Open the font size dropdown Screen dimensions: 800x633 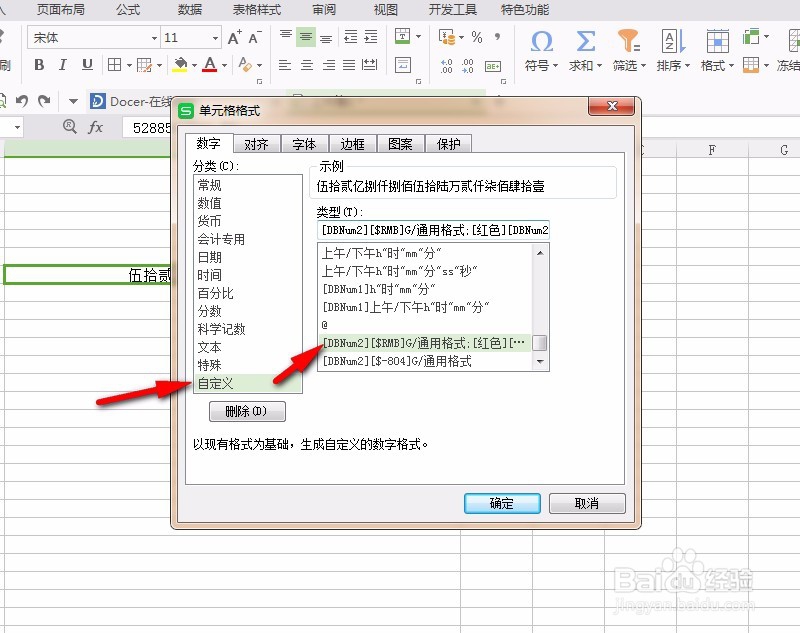[217, 37]
